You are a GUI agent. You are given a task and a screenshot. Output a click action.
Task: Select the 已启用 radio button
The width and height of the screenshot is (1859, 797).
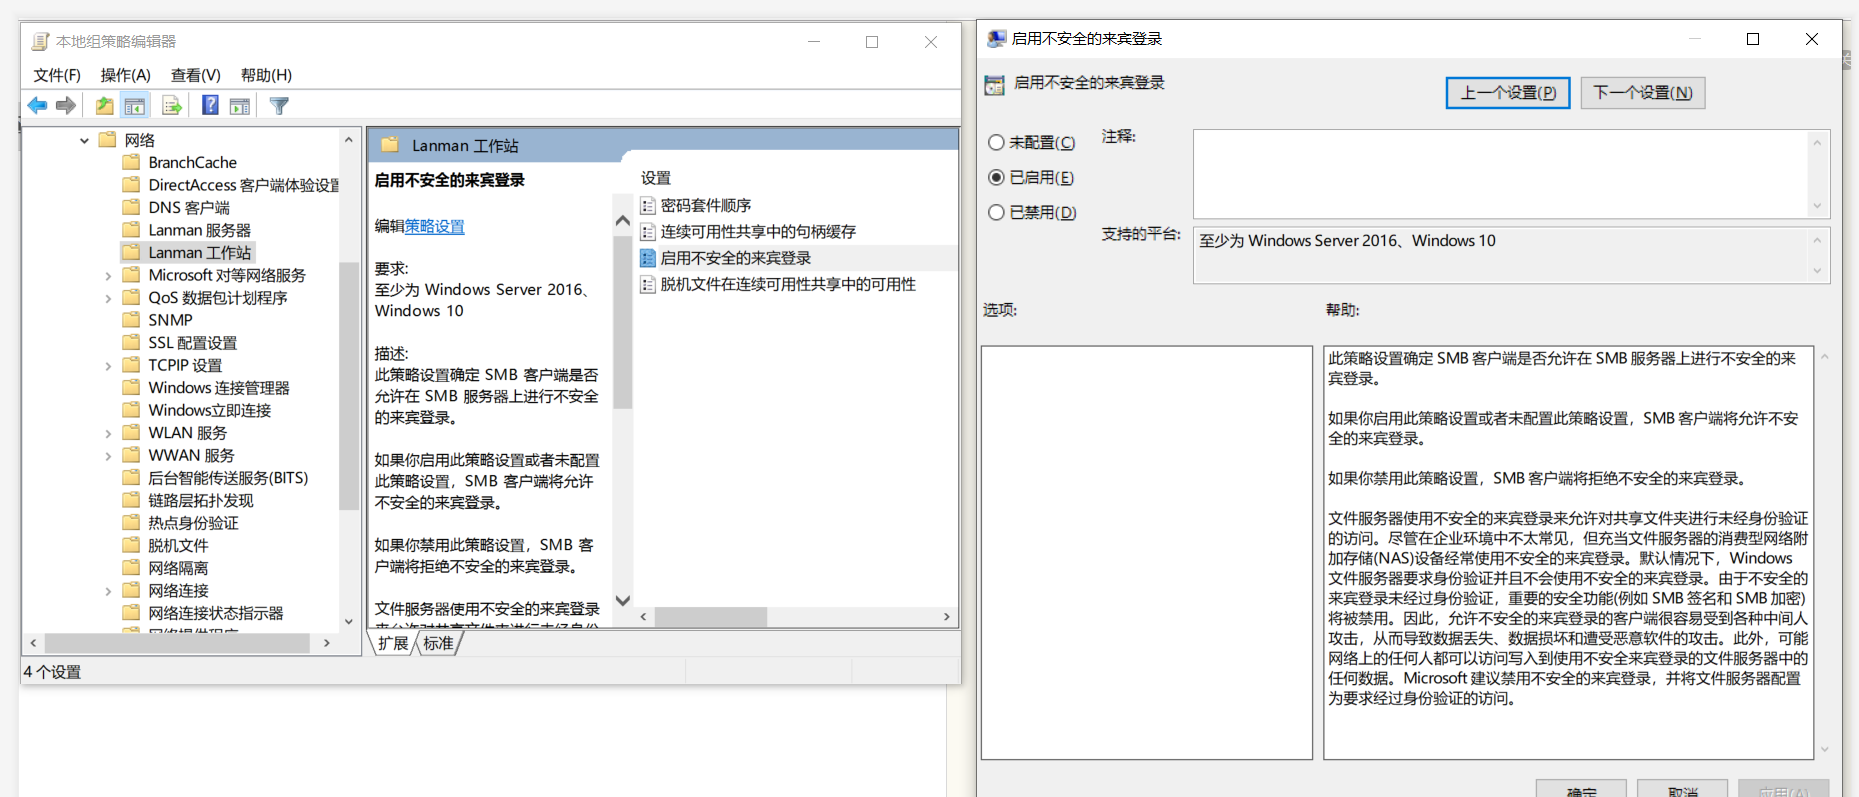tap(996, 178)
